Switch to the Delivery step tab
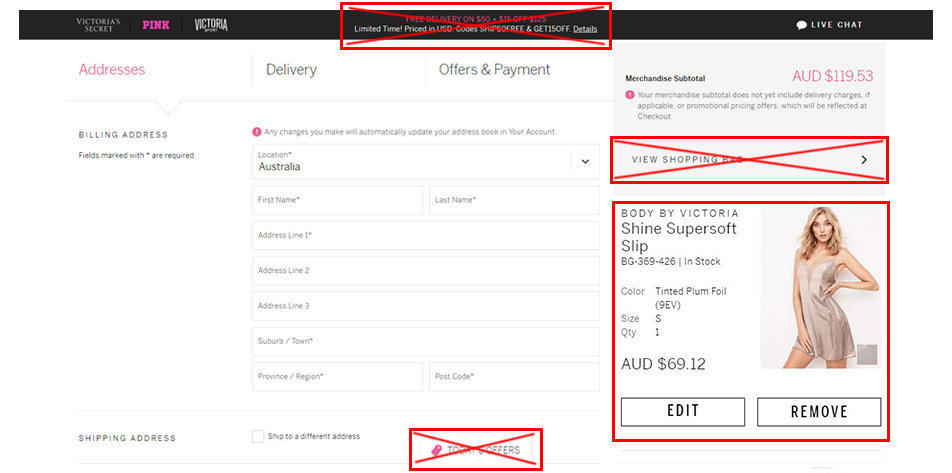The height and width of the screenshot is (473, 952). pyautogui.click(x=291, y=70)
